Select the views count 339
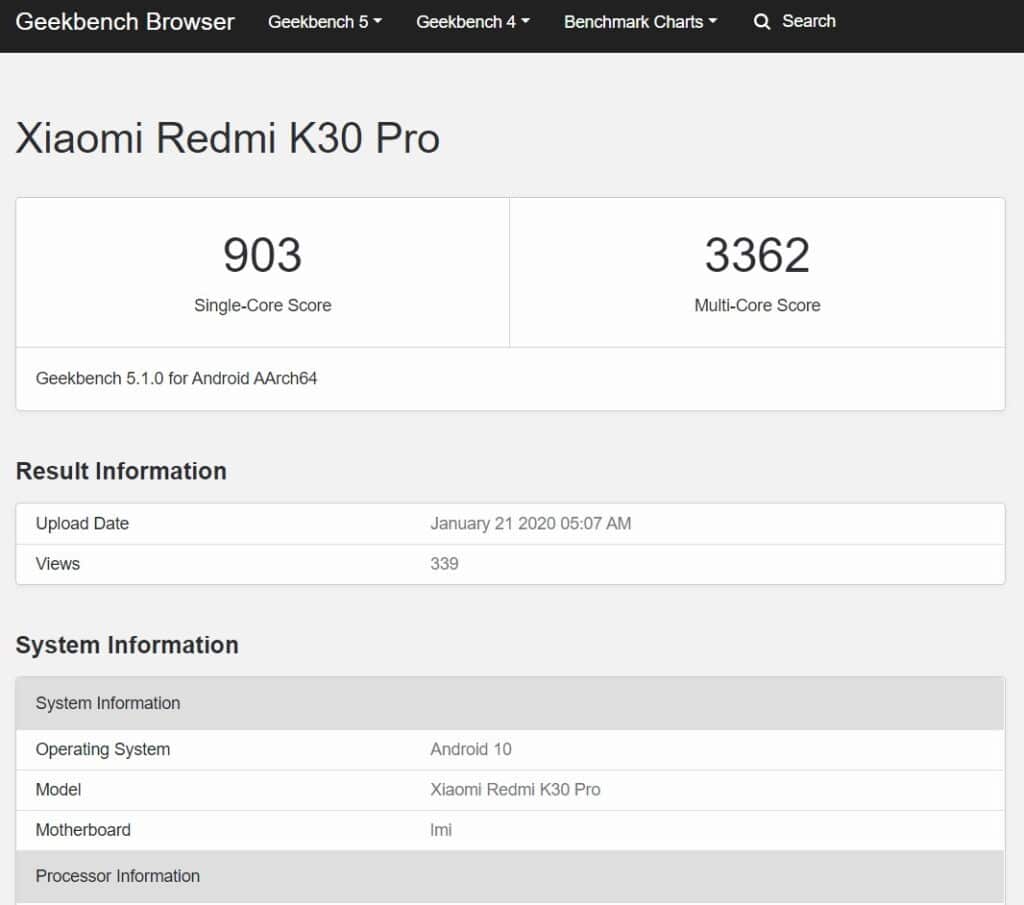Screen dimensions: 1024x905 444,564
